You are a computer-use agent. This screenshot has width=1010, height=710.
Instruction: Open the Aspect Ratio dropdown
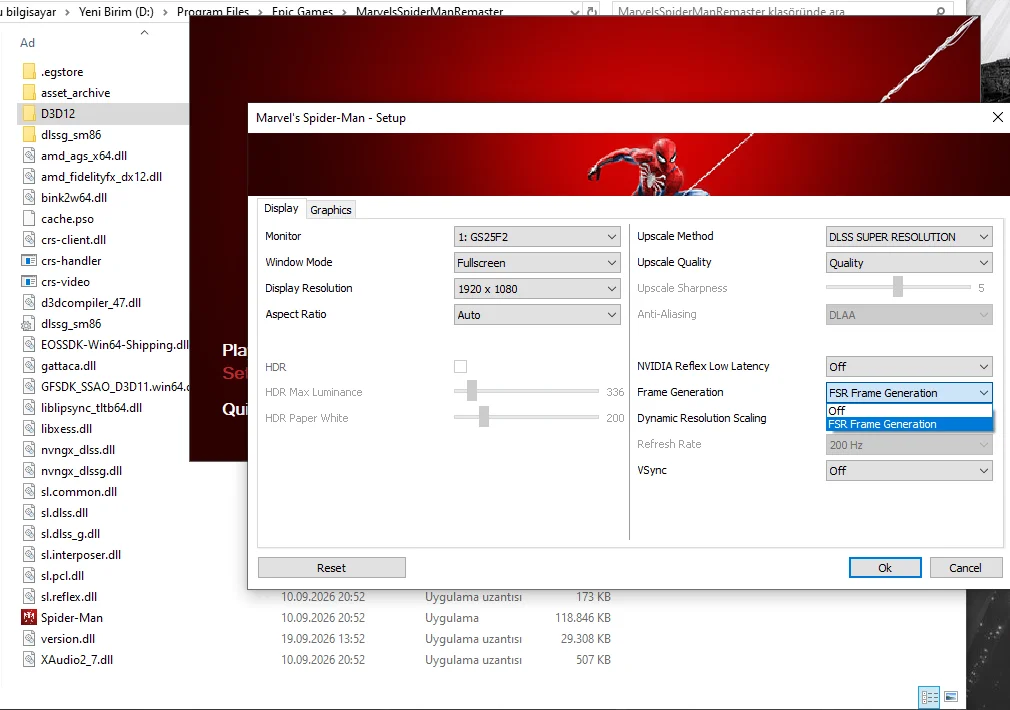tap(537, 314)
